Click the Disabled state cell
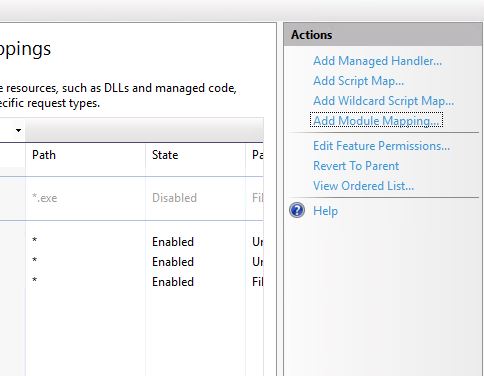The width and height of the screenshot is (484, 376). coord(174,198)
